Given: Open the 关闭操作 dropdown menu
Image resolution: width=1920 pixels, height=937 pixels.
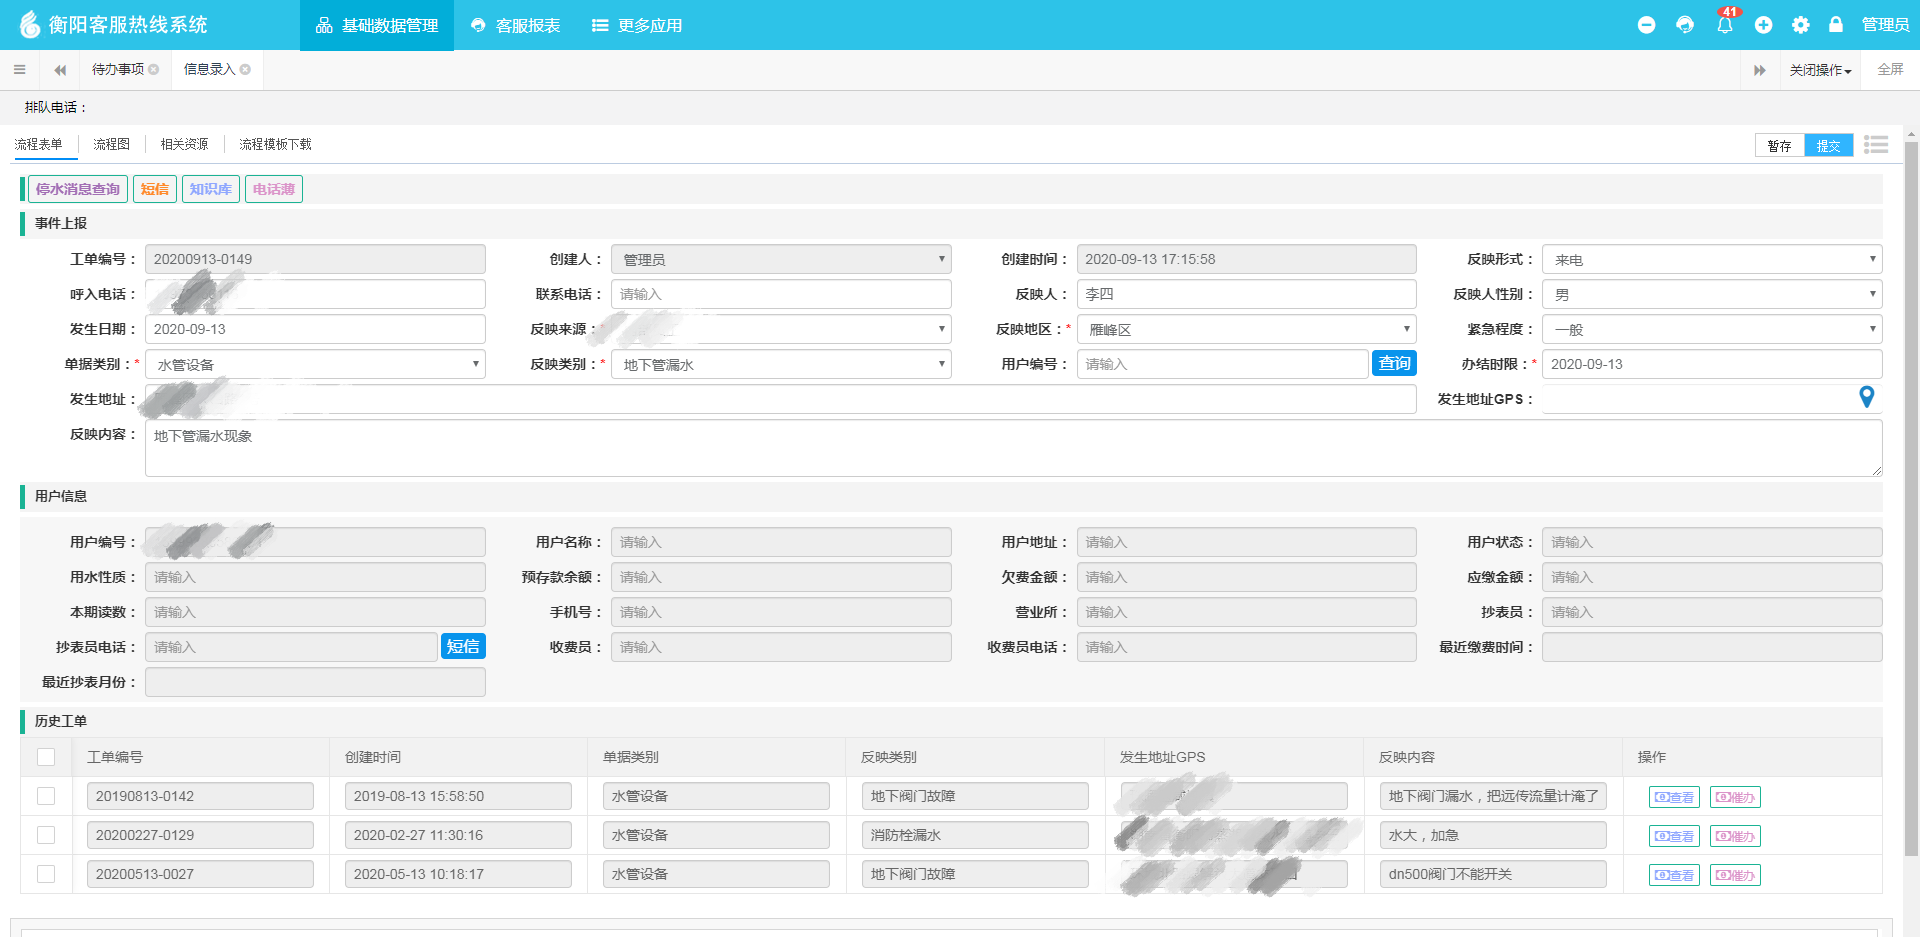Looking at the screenshot, I should [x=1820, y=70].
